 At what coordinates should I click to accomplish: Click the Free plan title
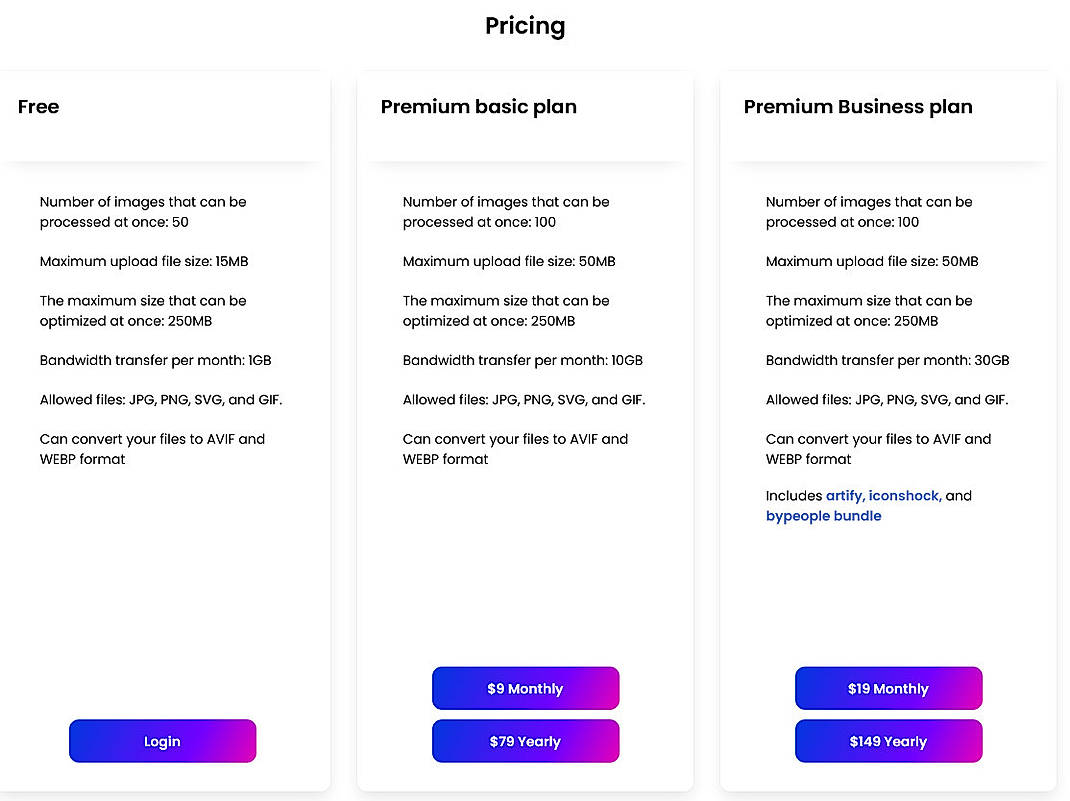coord(38,106)
